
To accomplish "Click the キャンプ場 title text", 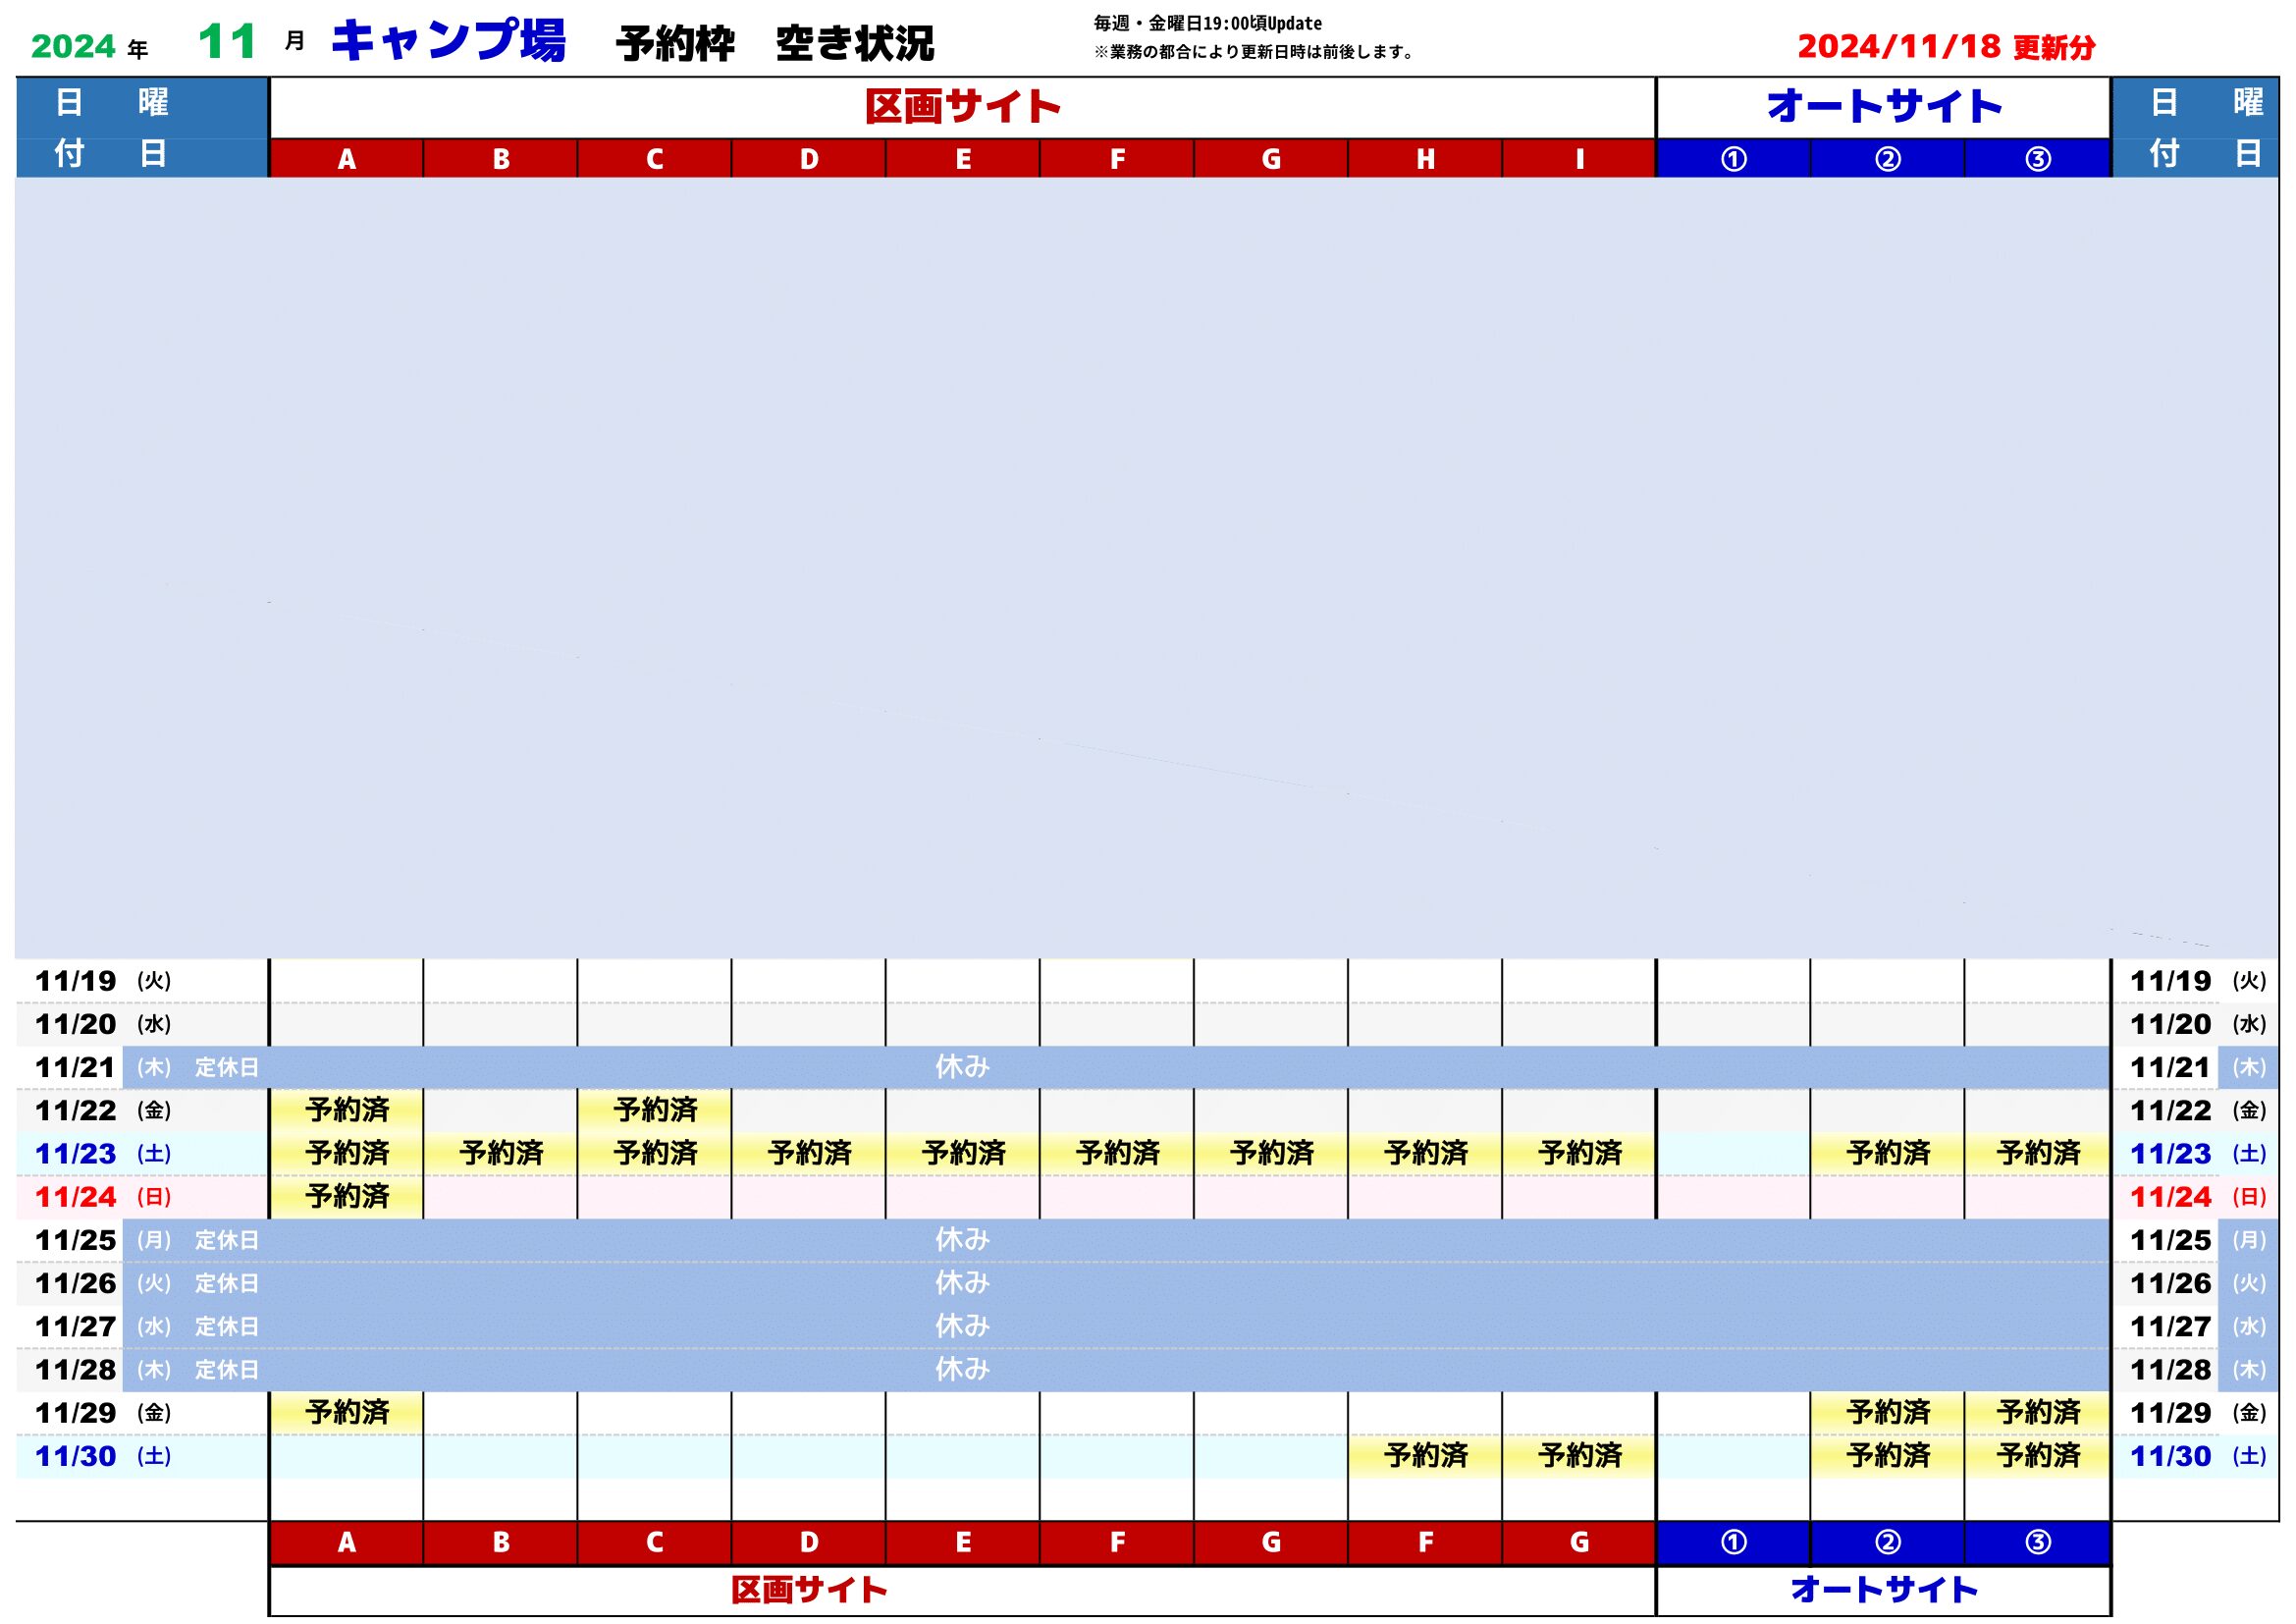I will pyautogui.click(x=448, y=41).
